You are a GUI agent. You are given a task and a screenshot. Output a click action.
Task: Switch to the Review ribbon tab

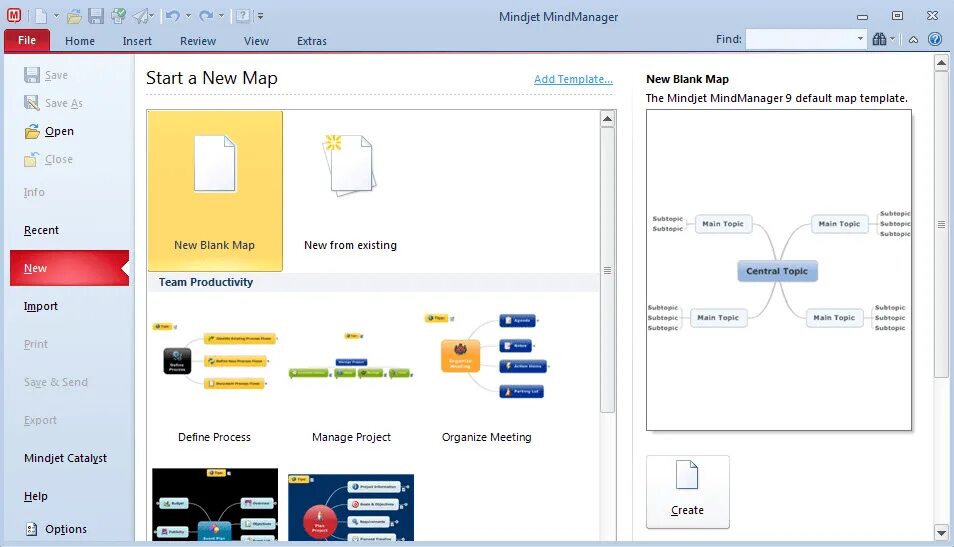pyautogui.click(x=198, y=41)
